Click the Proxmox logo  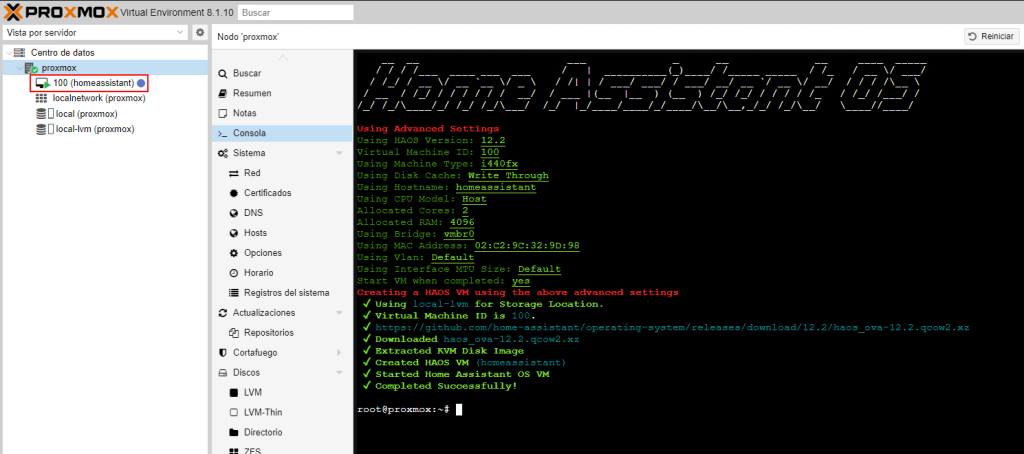click(62, 12)
